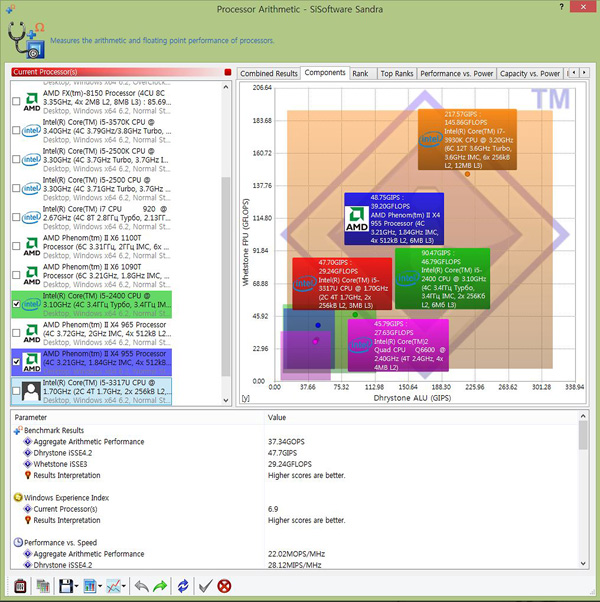This screenshot has height=602, width=600.
Task: Click tab strip scroll right arrow
Action: (584, 73)
